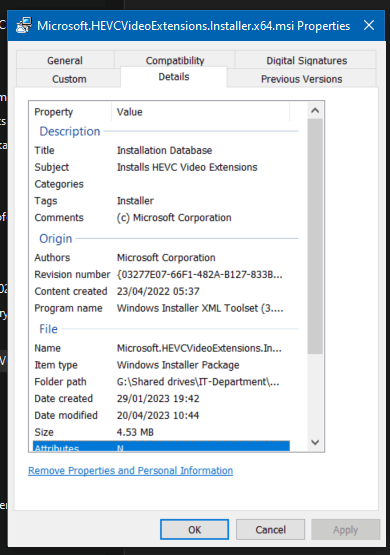Image resolution: width=390 pixels, height=555 pixels.
Task: Click the 'Size' property label
Action: click(44, 432)
